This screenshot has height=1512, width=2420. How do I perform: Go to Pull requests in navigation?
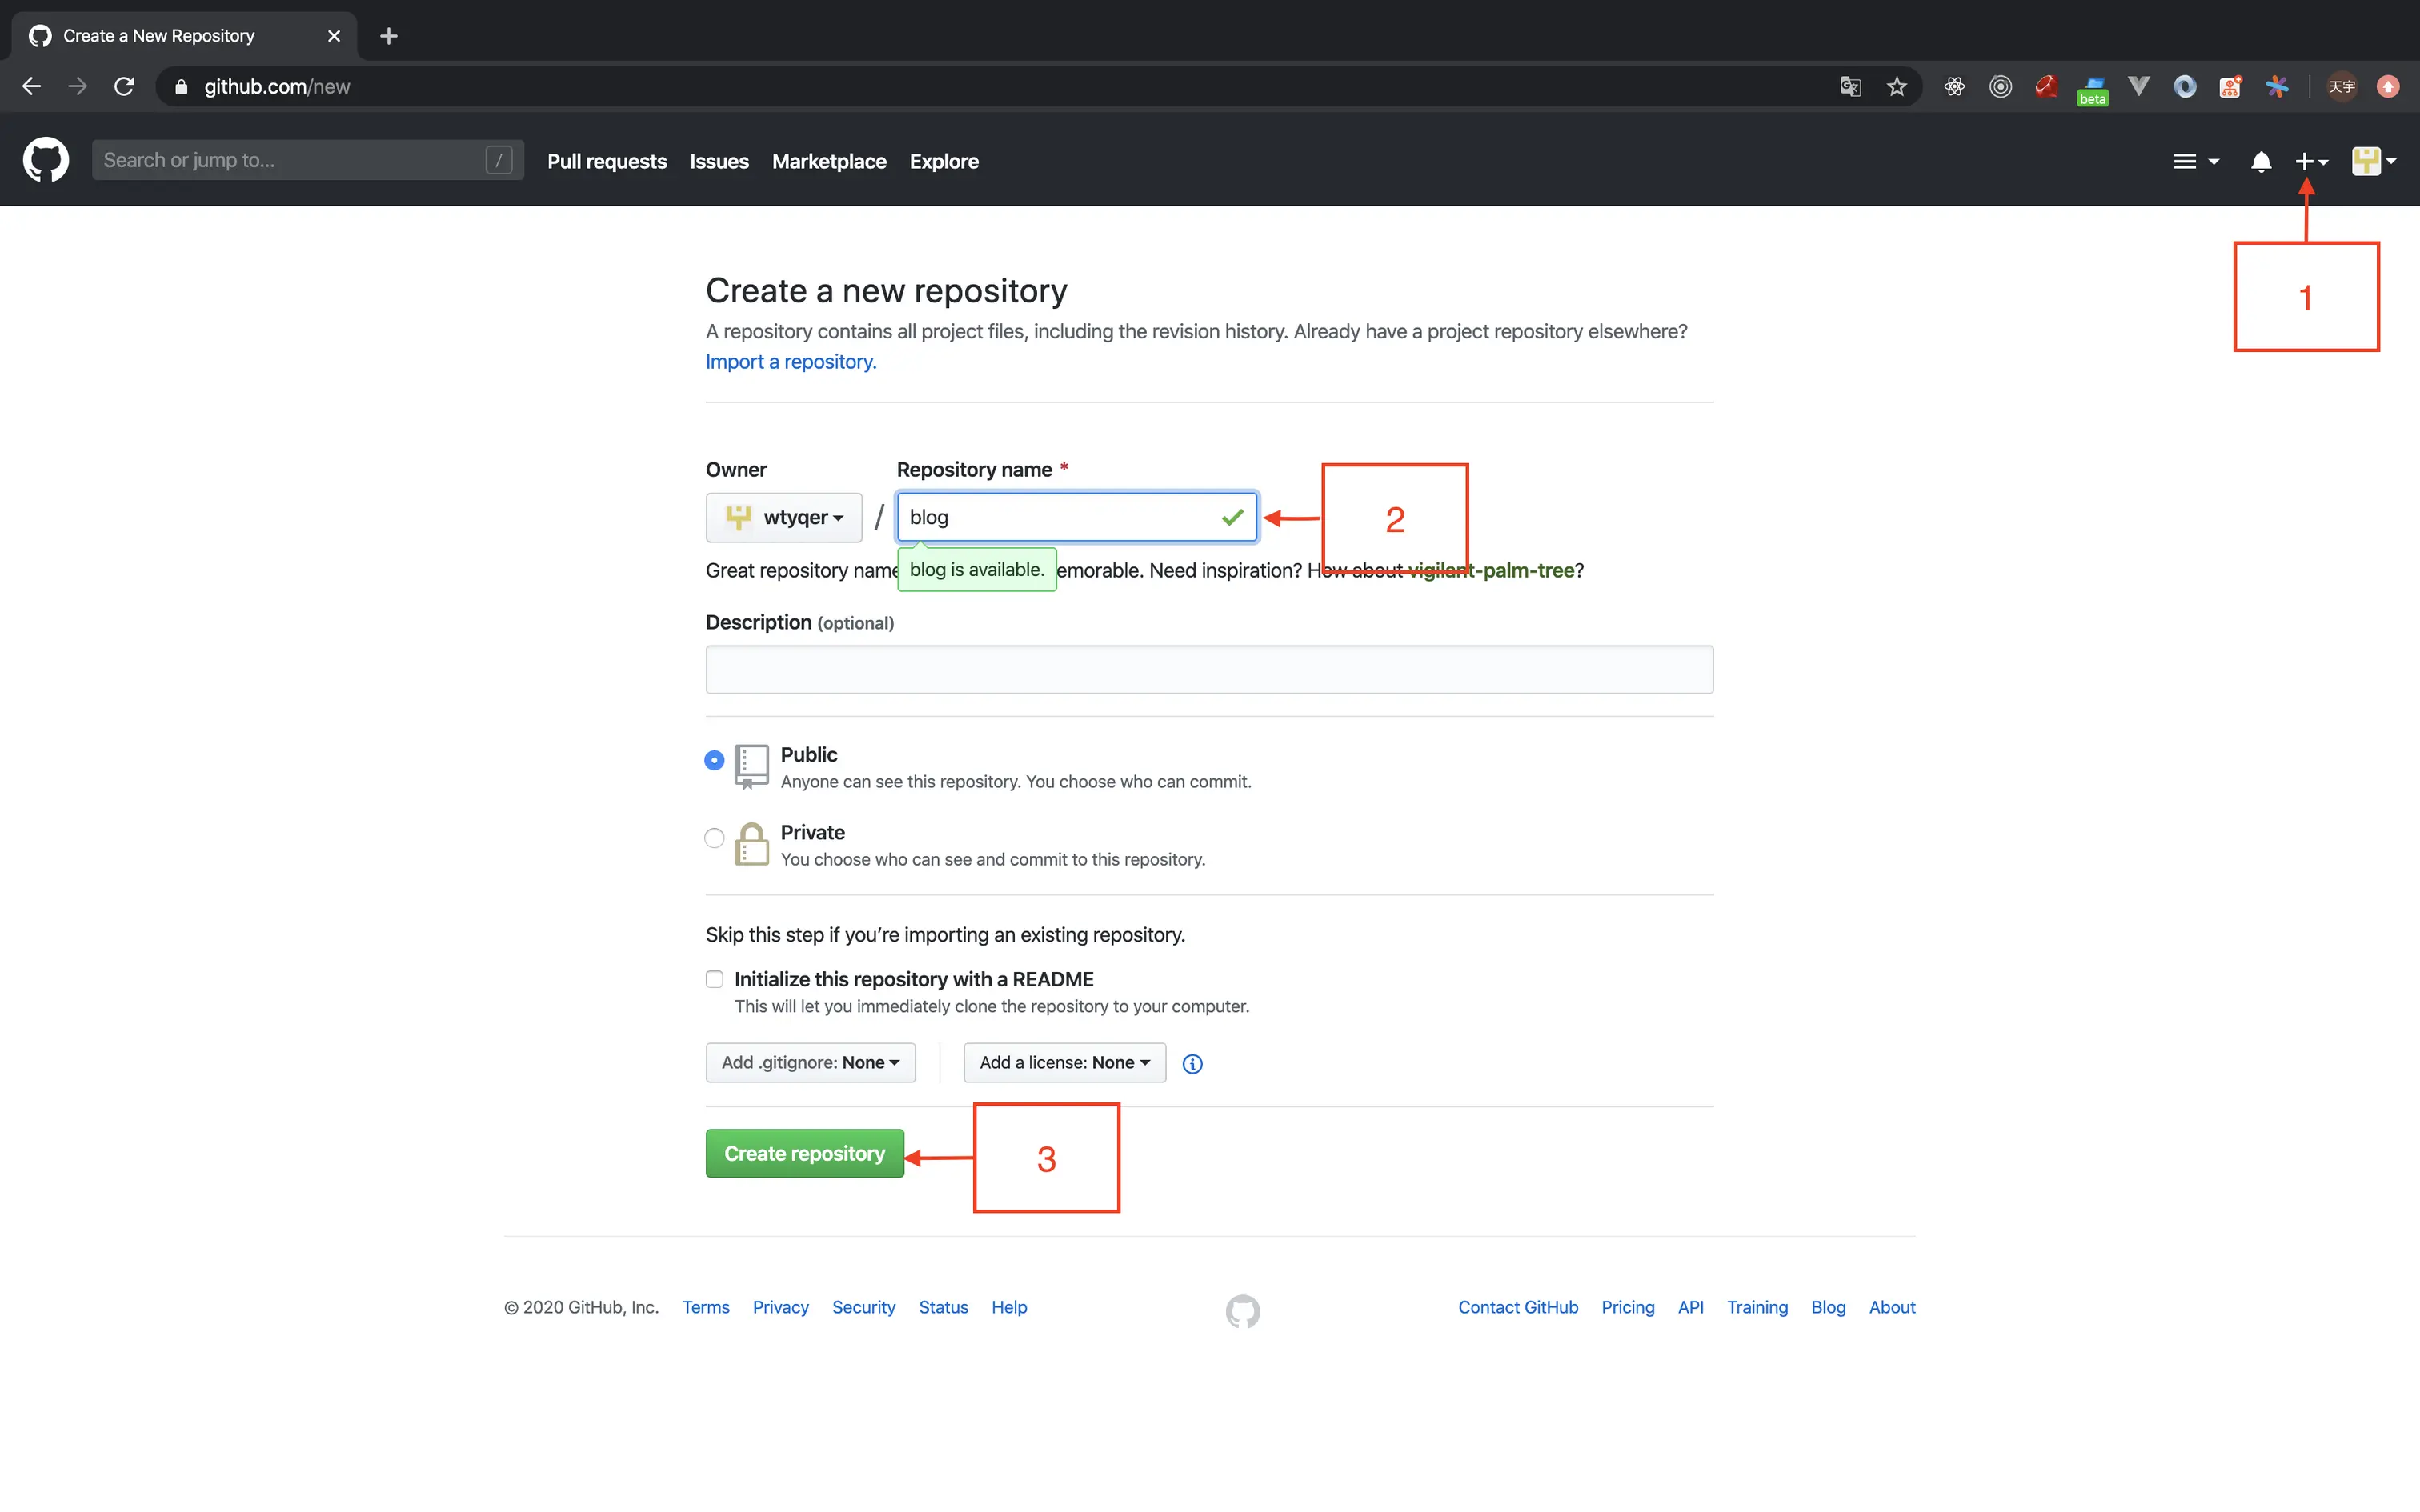tap(606, 161)
